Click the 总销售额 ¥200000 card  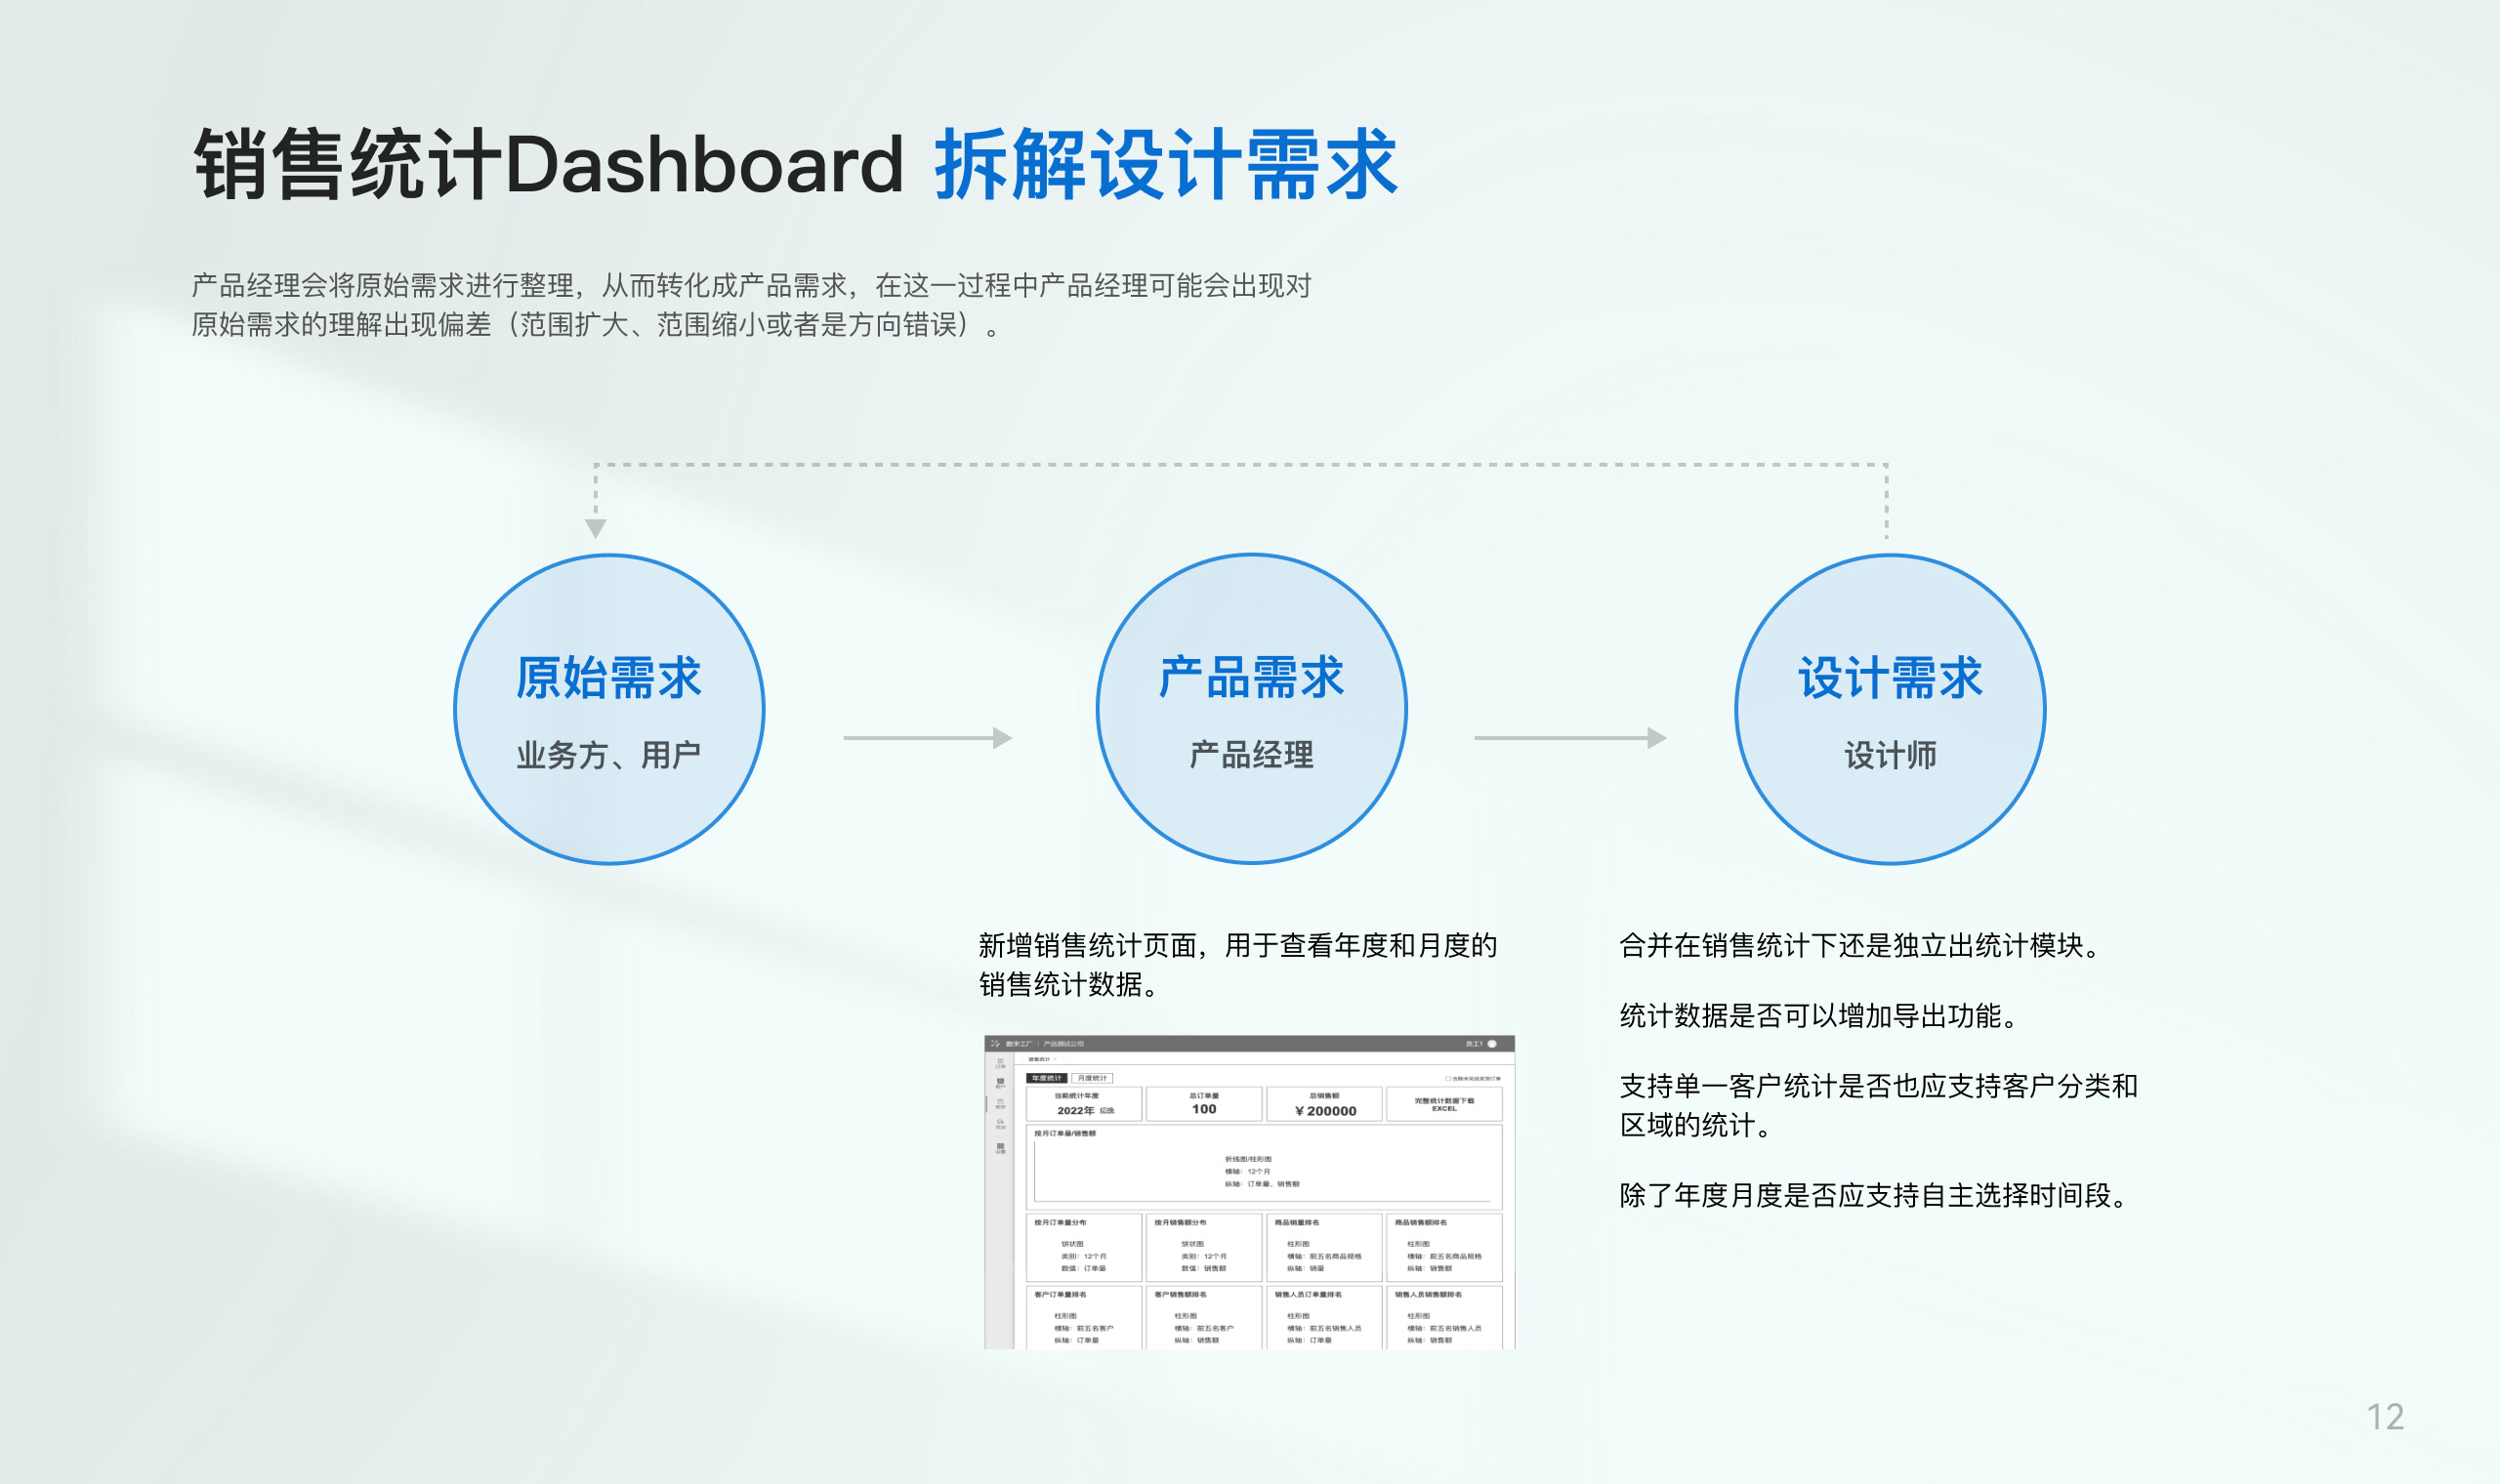point(1325,1105)
